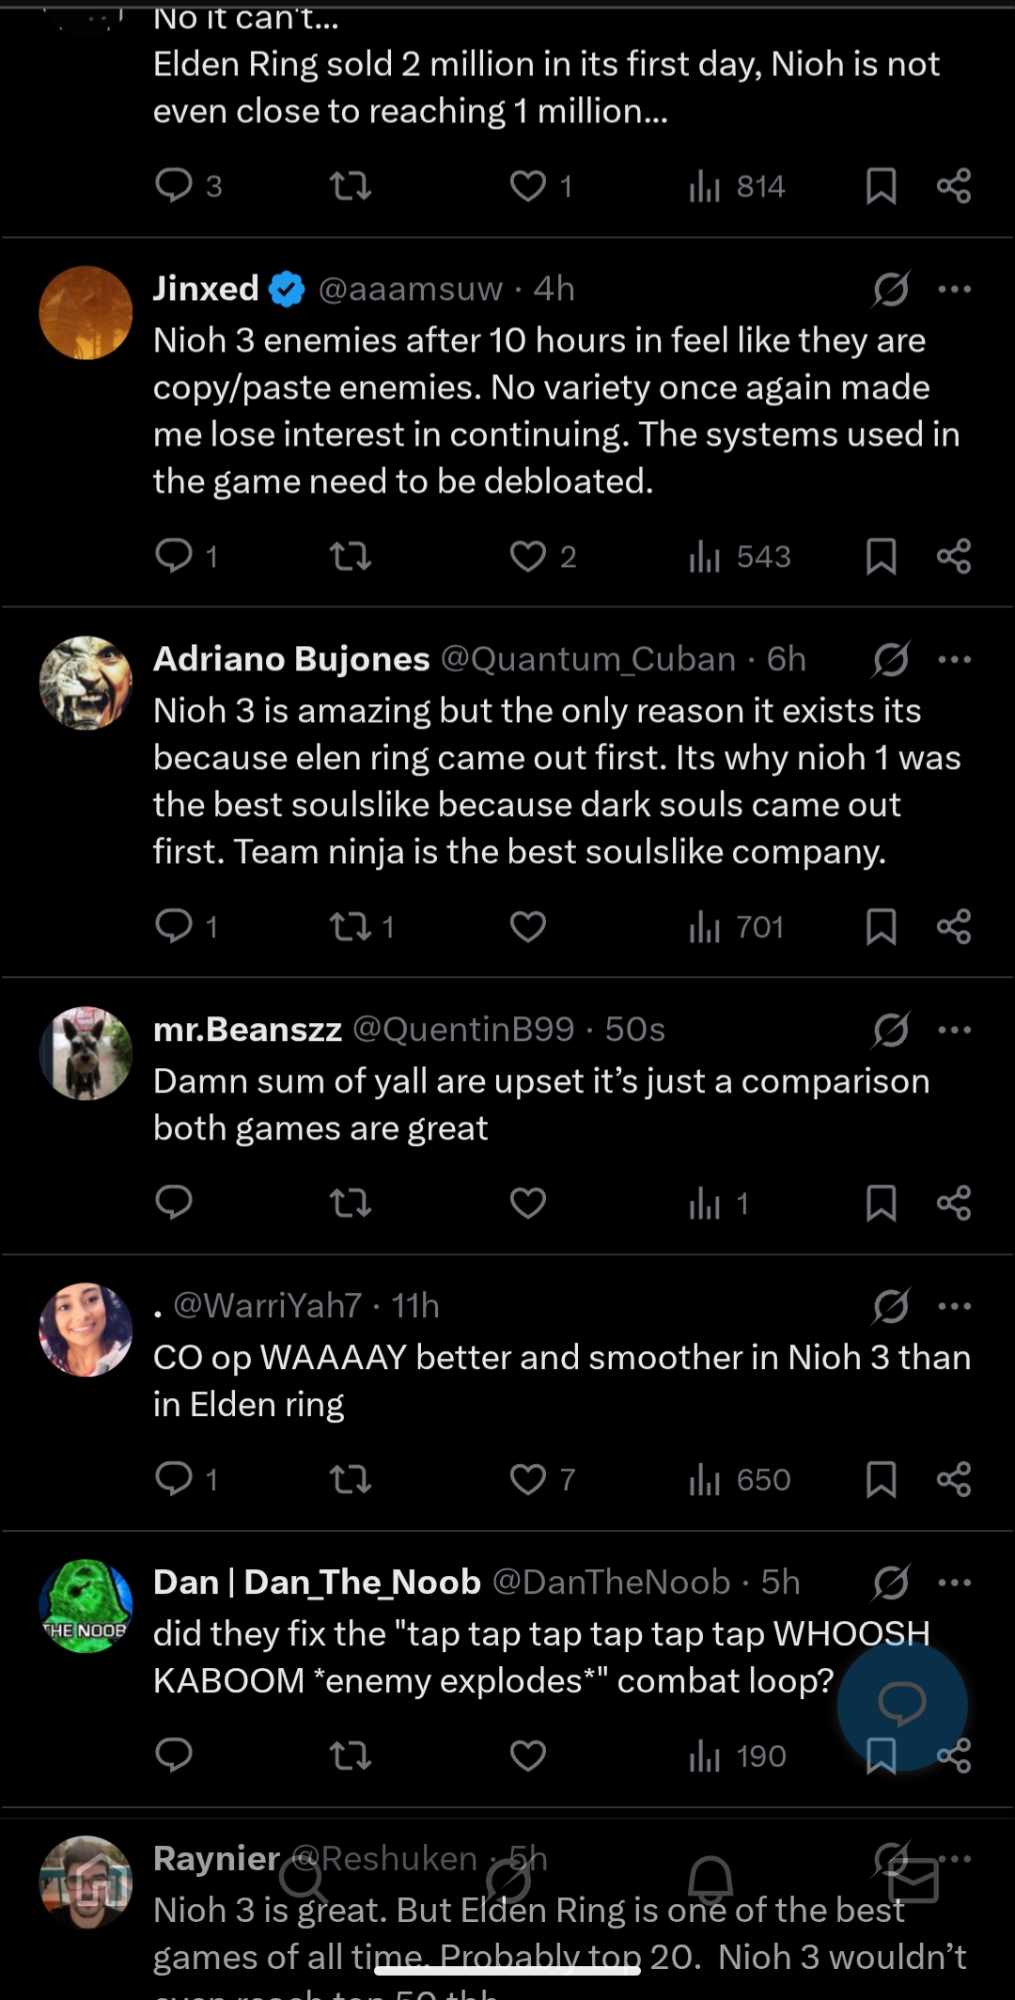The width and height of the screenshot is (1015, 2000).
Task: Like Jinxed's tweet about Nioh 3 enemies
Action: [528, 556]
